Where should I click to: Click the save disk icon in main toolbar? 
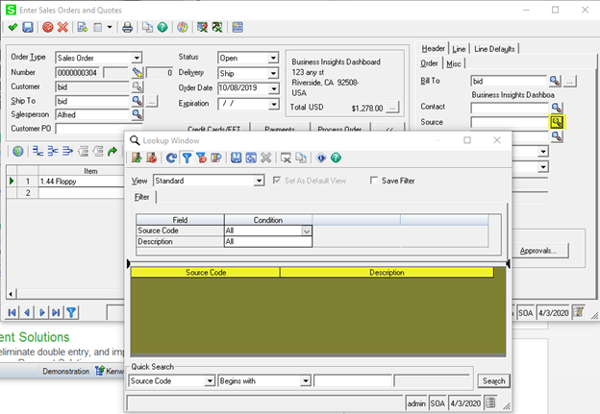click(x=27, y=27)
